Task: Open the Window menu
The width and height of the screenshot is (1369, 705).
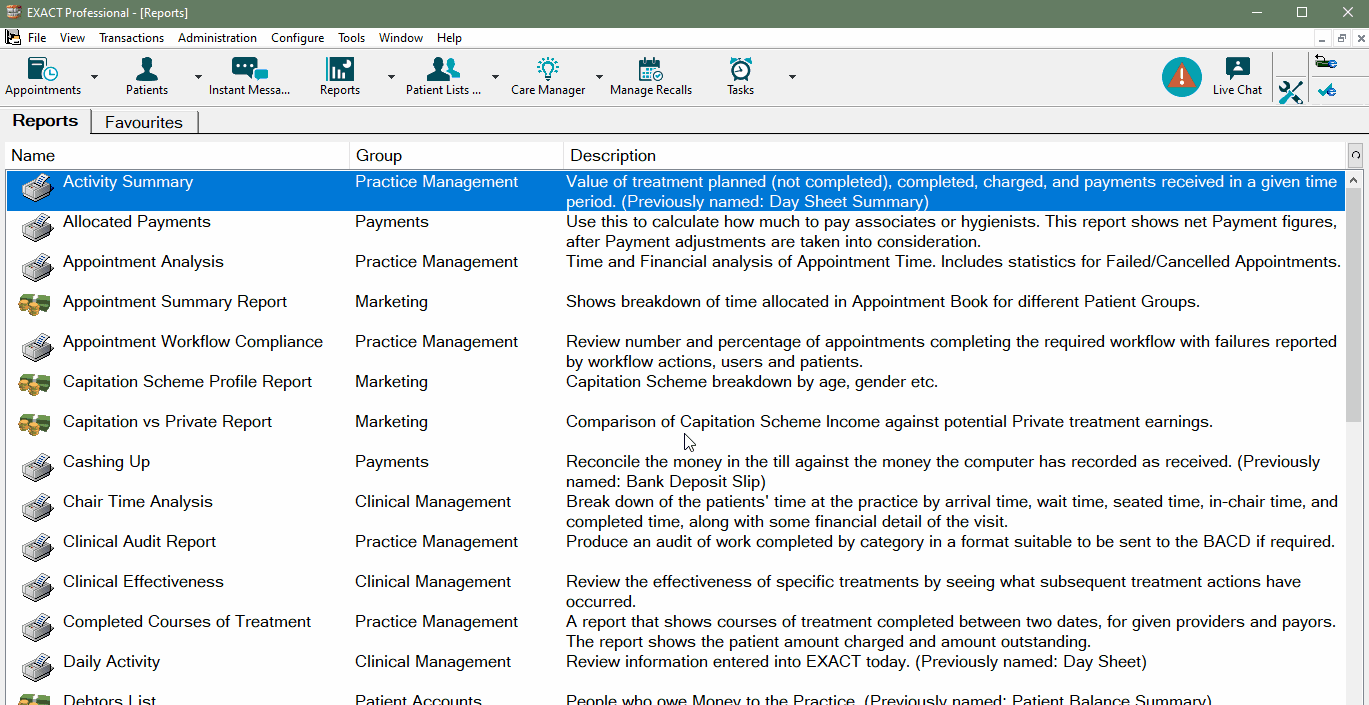Action: pyautogui.click(x=400, y=38)
